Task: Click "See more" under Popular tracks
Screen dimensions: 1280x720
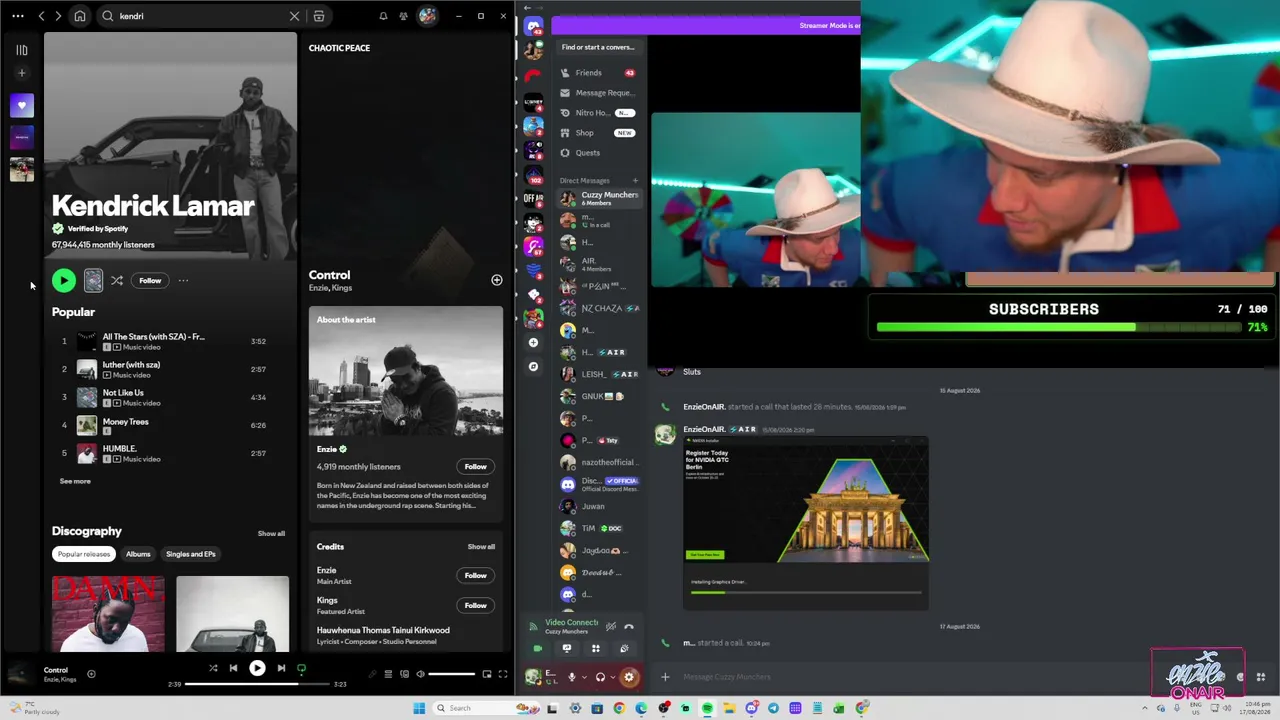Action: (75, 481)
